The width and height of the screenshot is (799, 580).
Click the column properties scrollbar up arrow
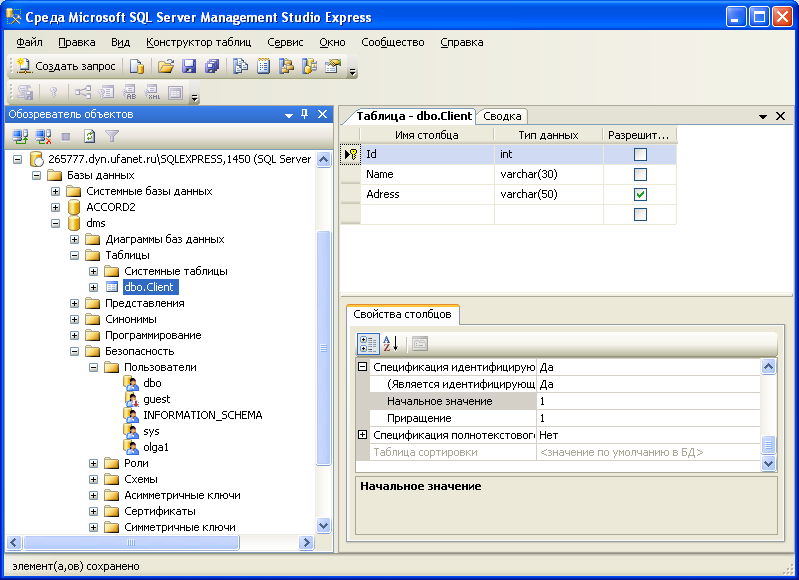768,366
